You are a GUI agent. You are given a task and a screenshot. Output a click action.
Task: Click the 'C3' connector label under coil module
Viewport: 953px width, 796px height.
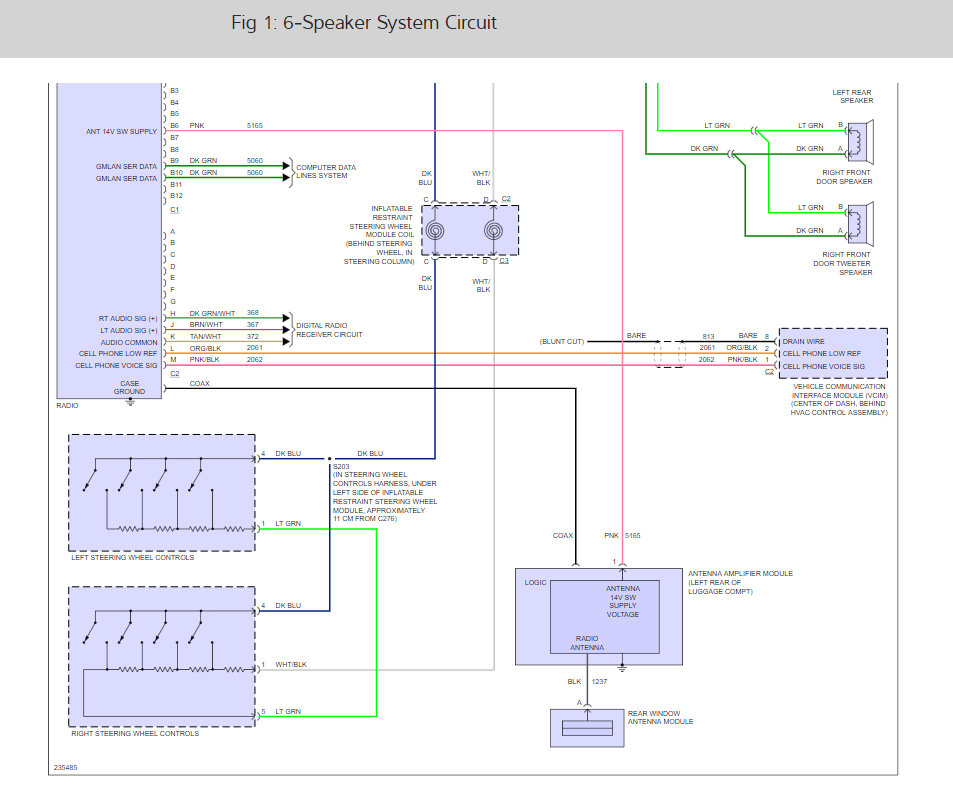pyautogui.click(x=504, y=261)
